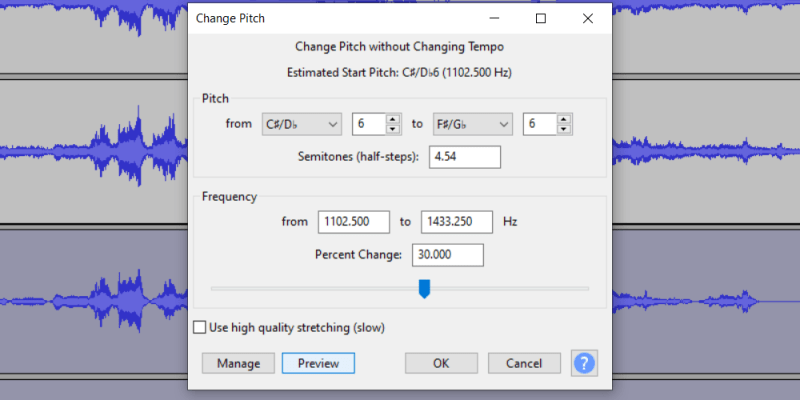Close the Change Pitch dialog

(588, 18)
